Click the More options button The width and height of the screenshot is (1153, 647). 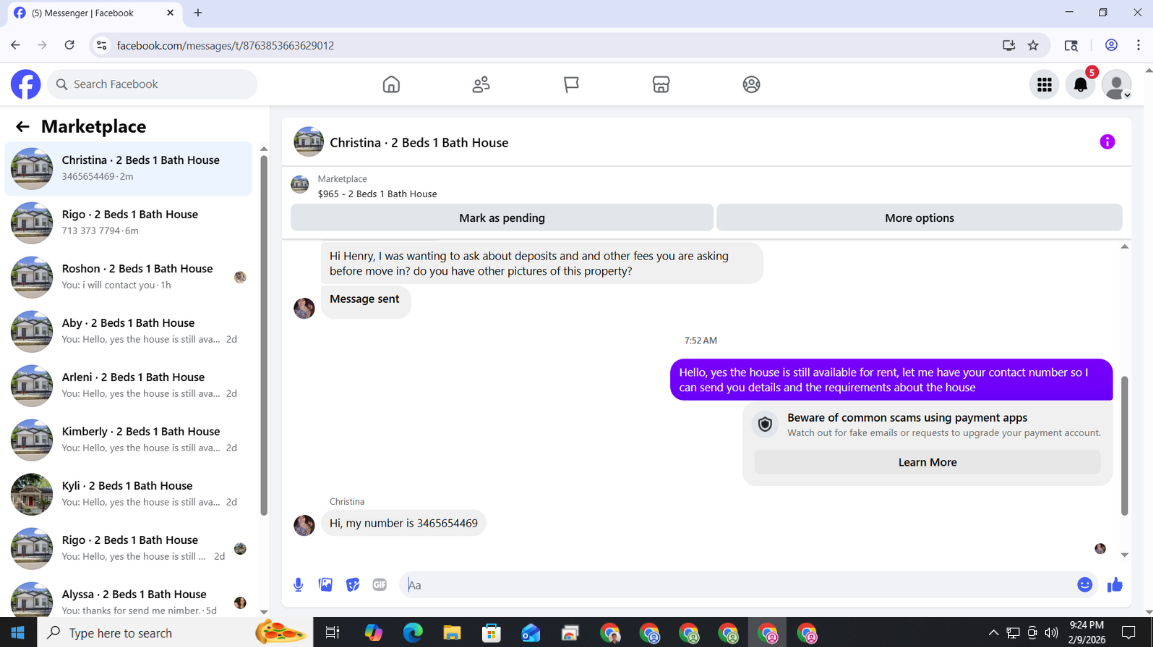pos(919,218)
